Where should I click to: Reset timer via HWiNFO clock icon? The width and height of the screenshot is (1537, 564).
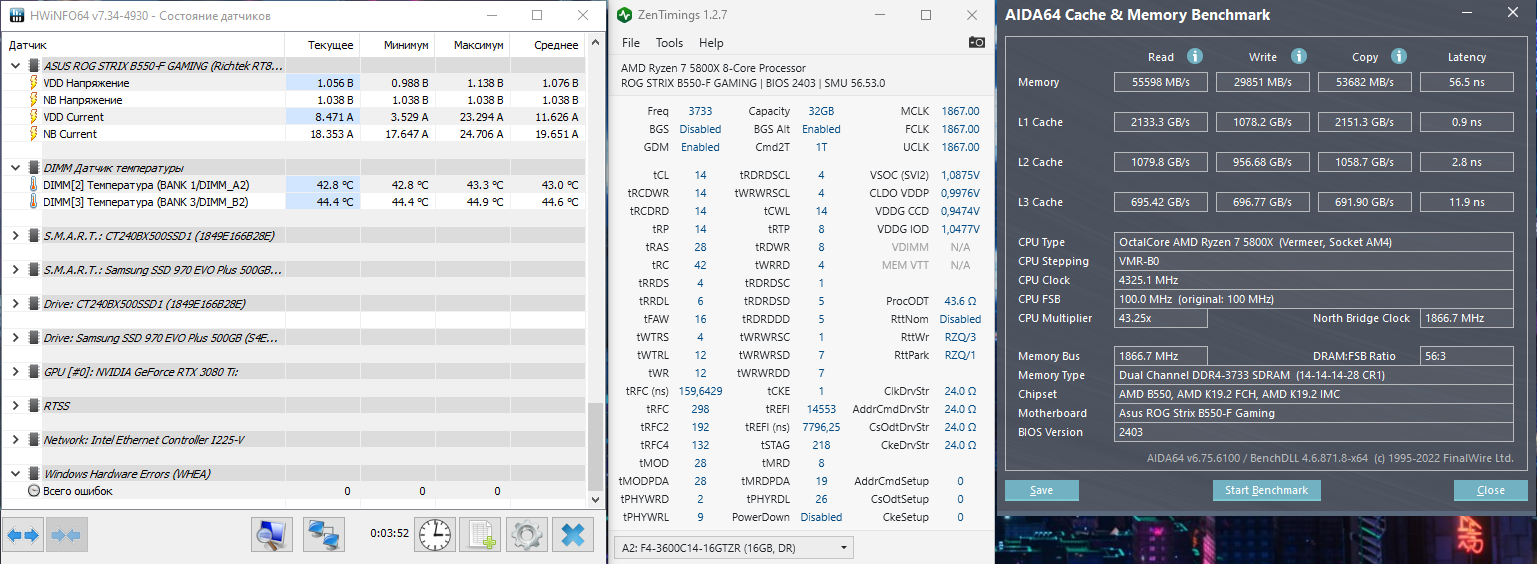[x=435, y=535]
